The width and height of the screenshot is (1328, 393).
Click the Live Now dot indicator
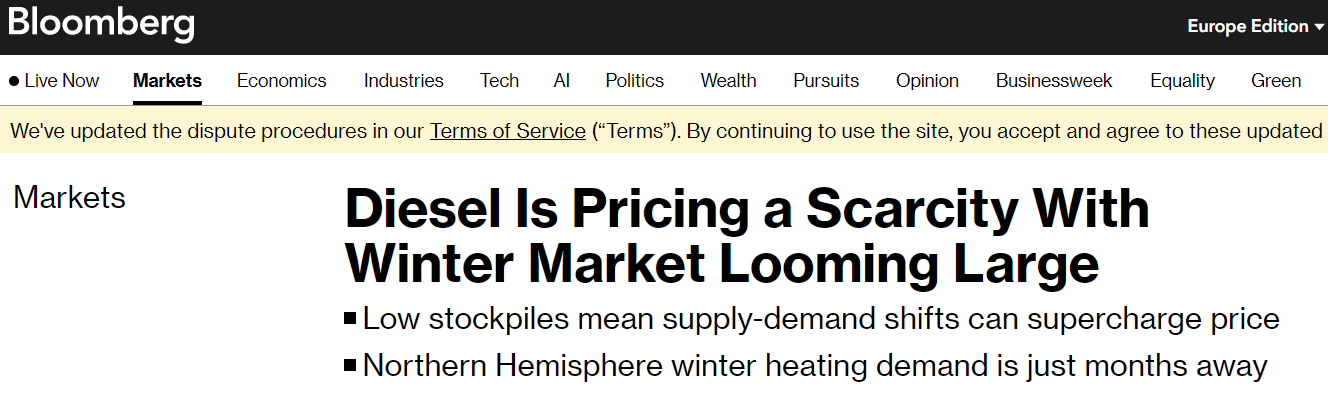(14, 82)
